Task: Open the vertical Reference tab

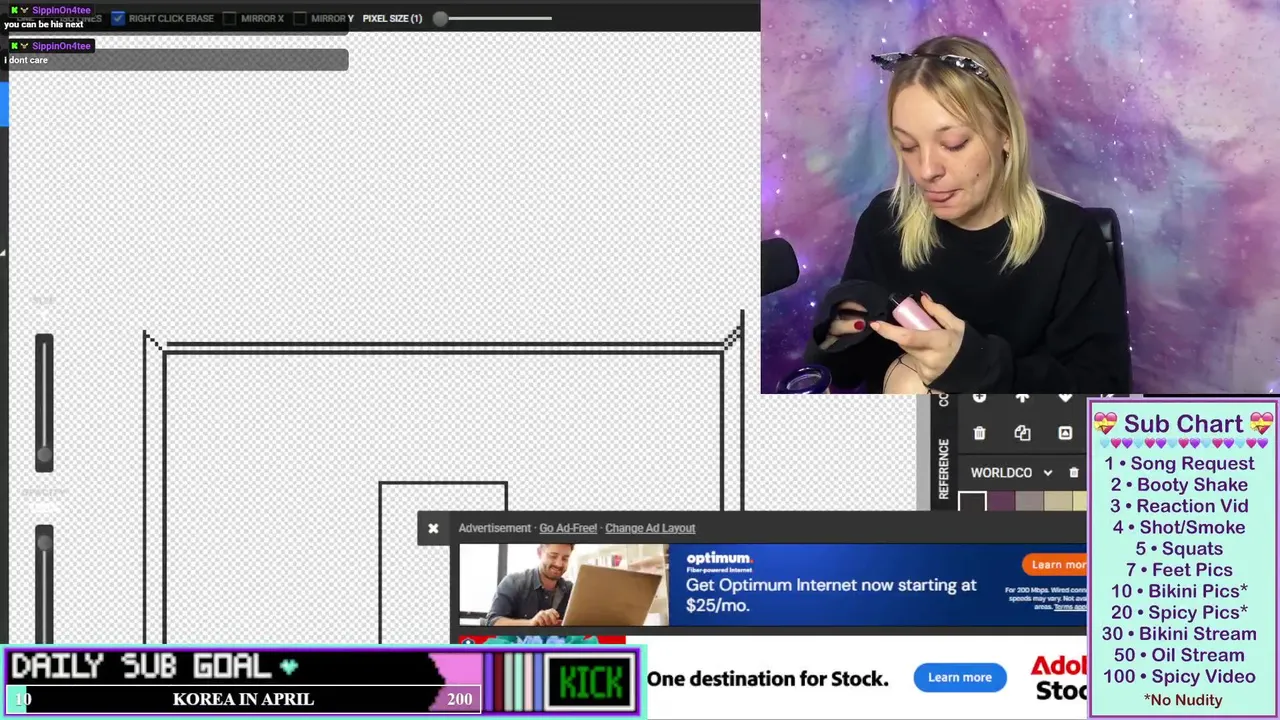Action: 944,469
